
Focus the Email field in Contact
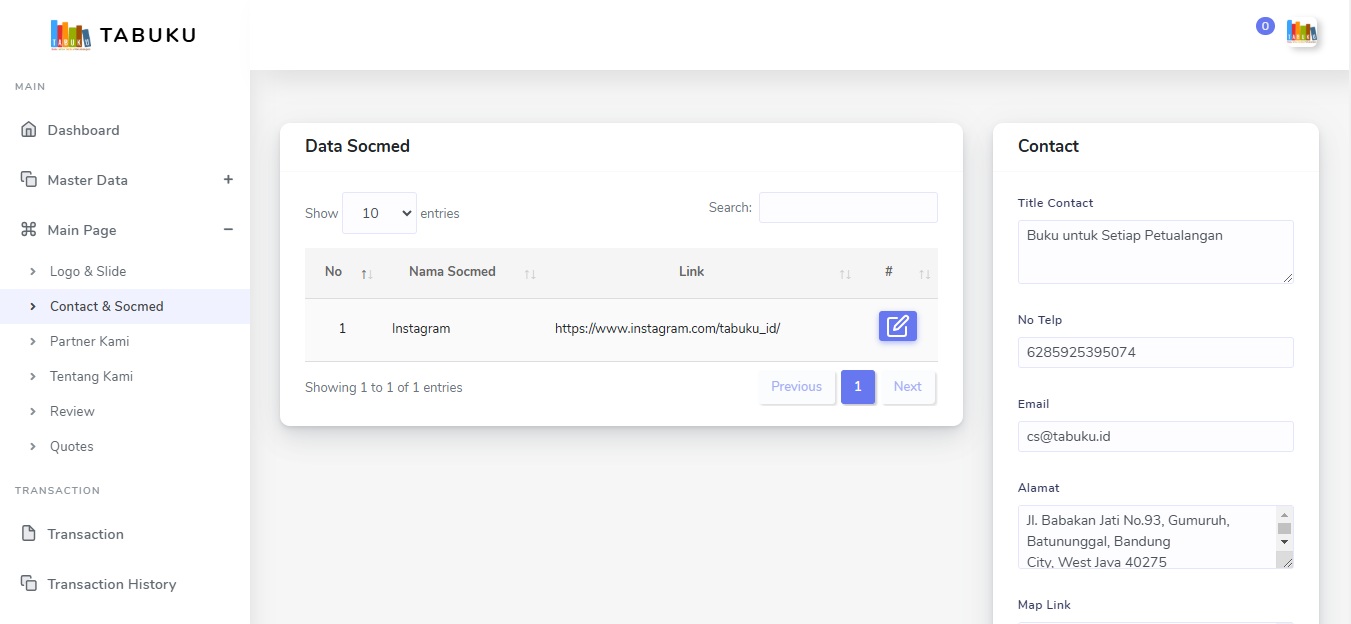point(1155,436)
